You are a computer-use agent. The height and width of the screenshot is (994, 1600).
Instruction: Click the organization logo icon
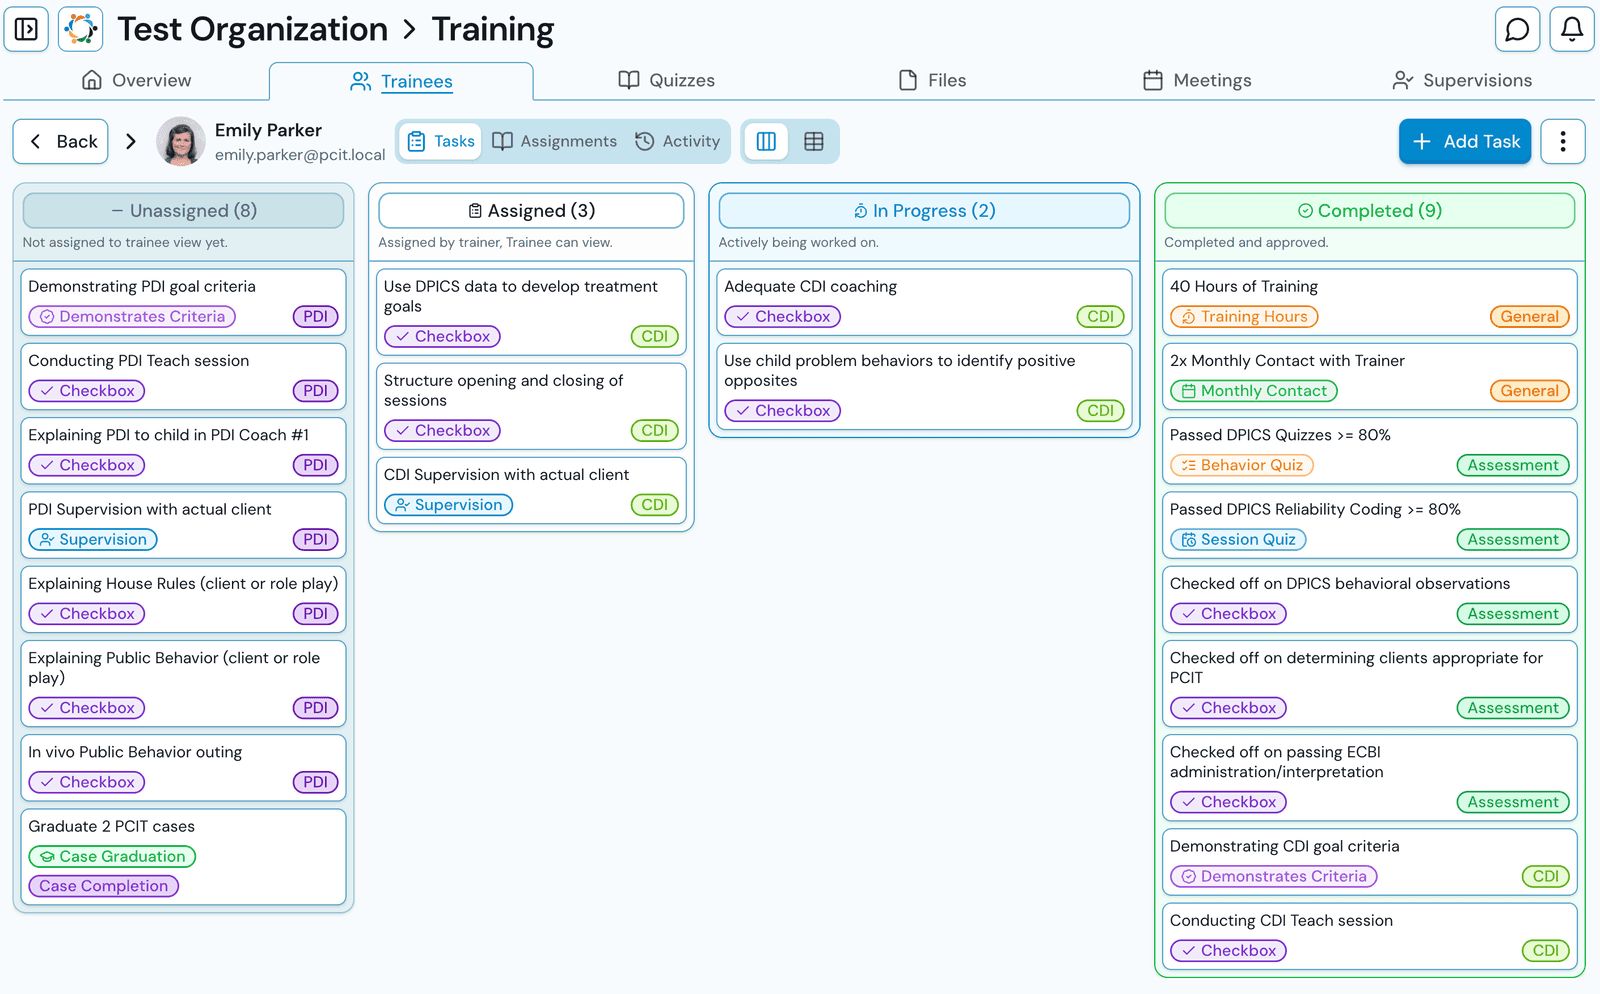(81, 29)
